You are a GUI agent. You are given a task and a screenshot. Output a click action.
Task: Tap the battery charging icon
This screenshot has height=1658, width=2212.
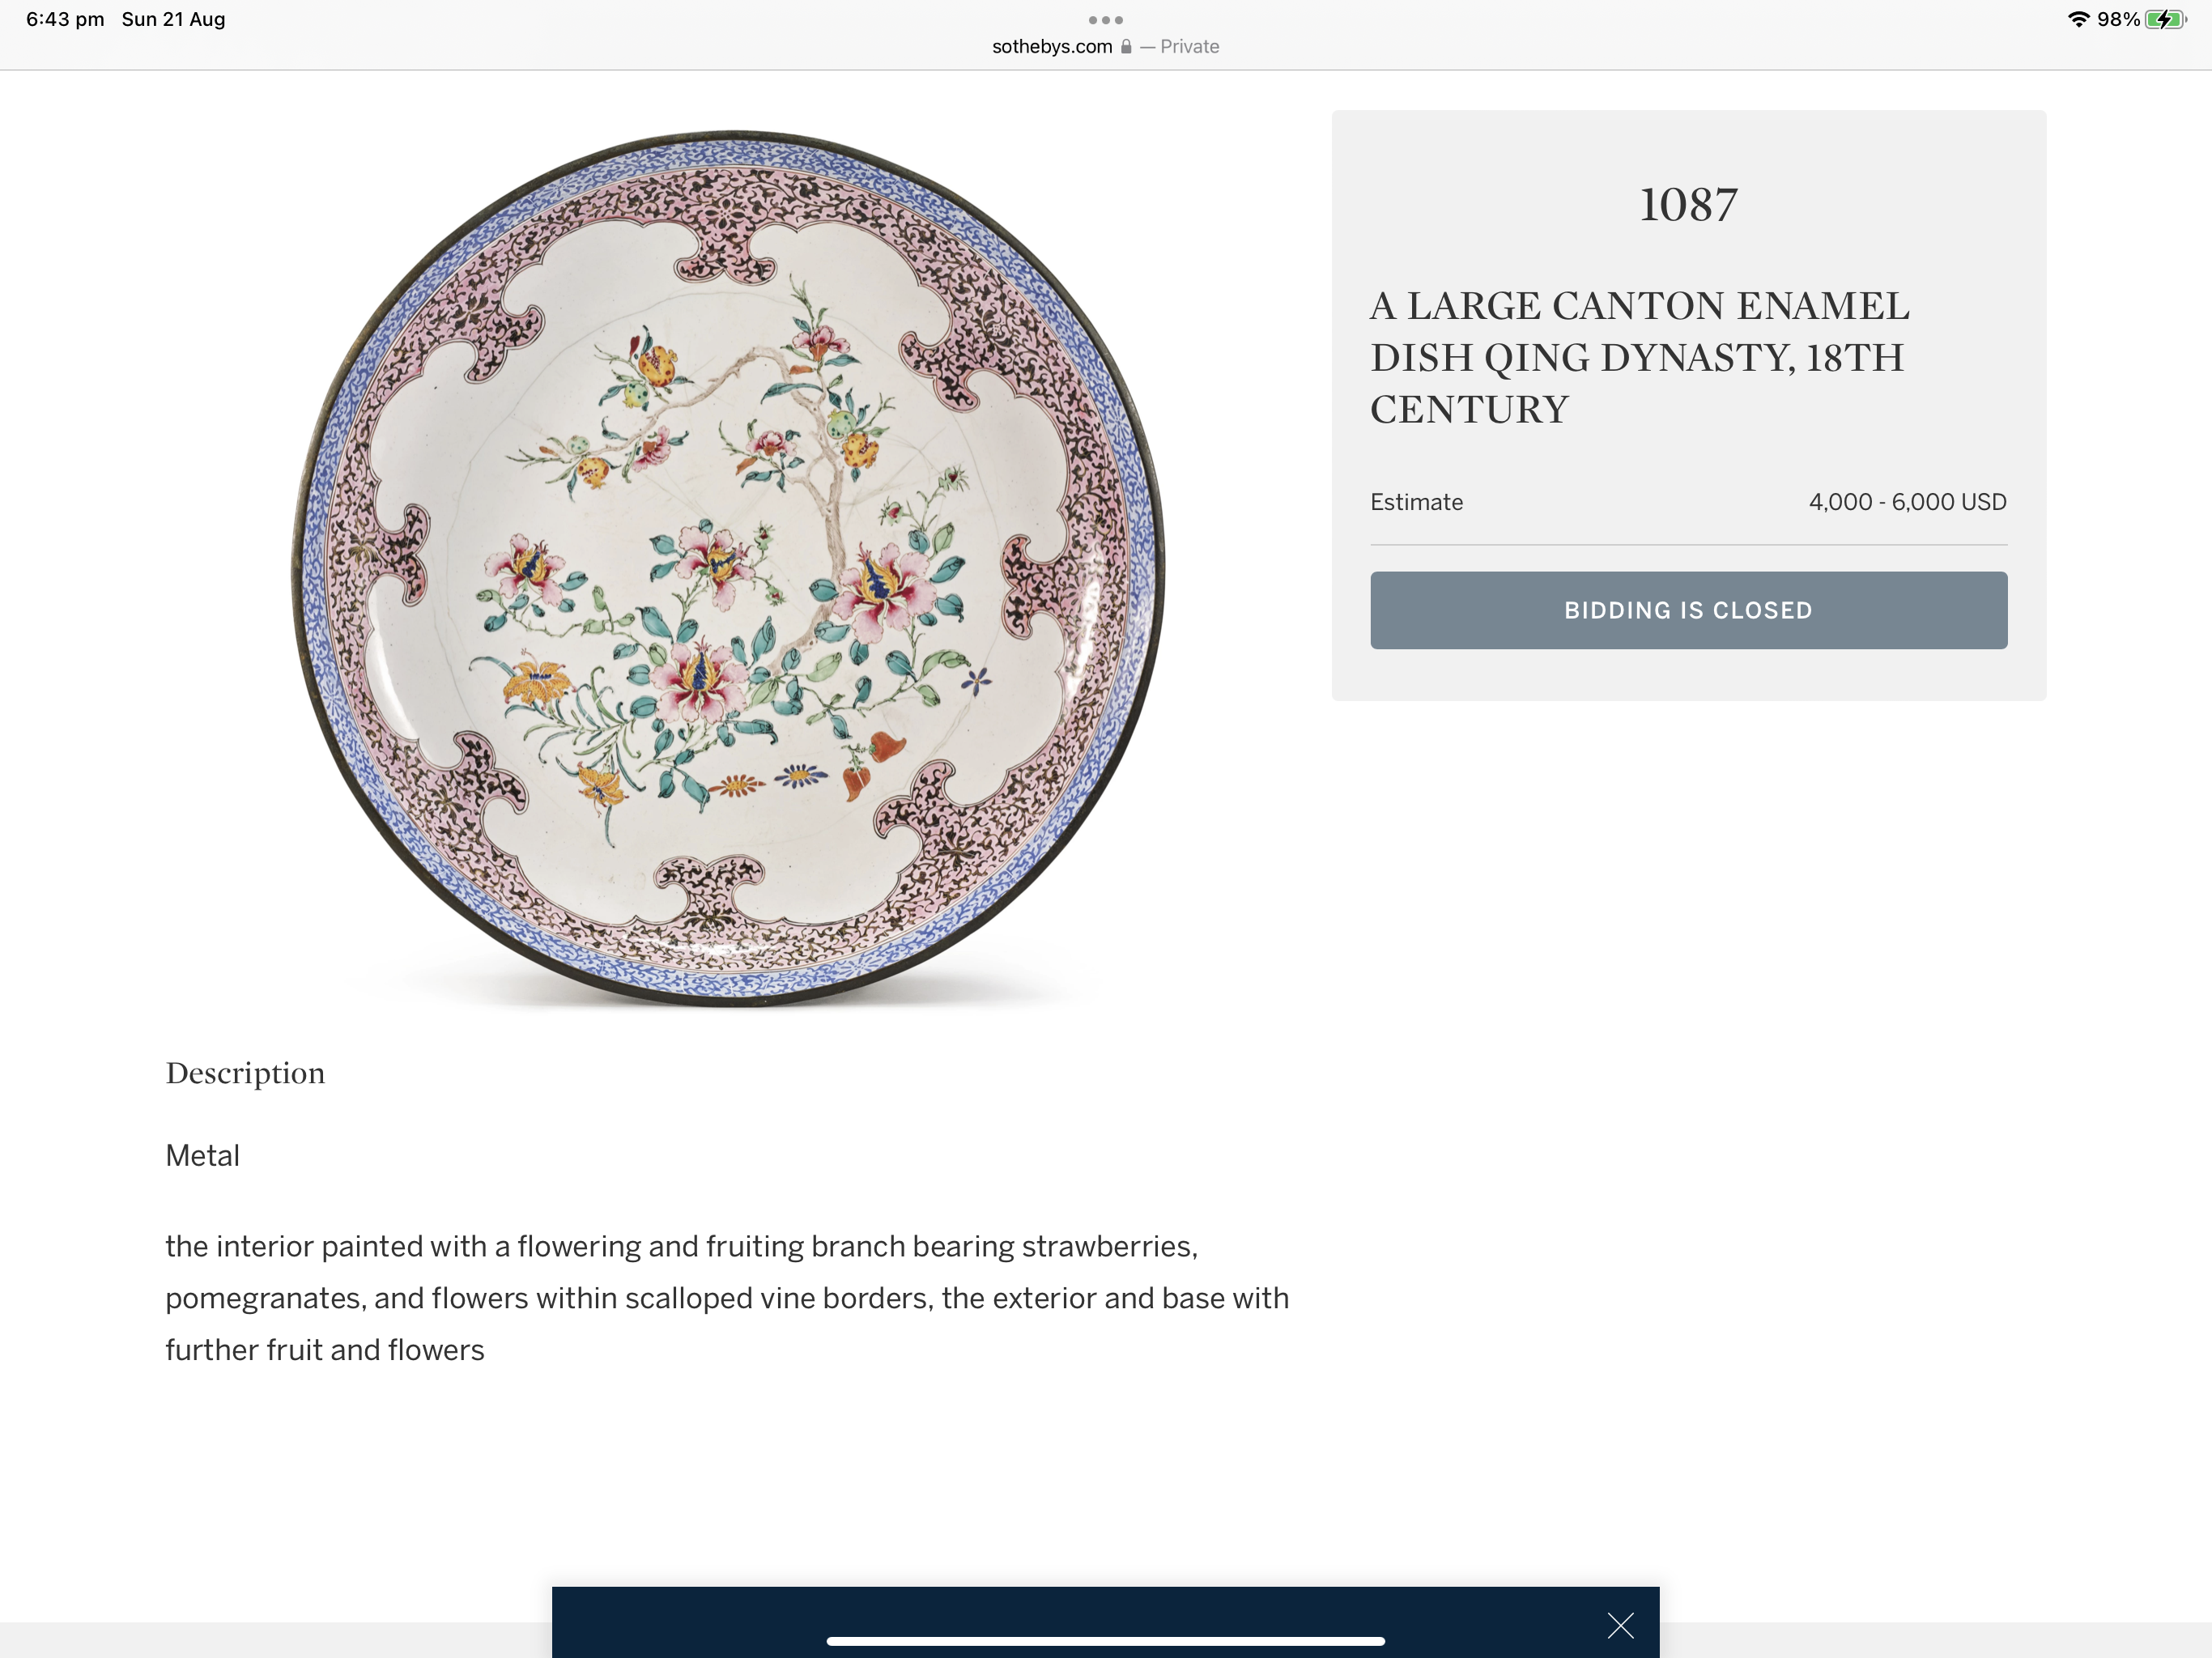(x=2165, y=19)
